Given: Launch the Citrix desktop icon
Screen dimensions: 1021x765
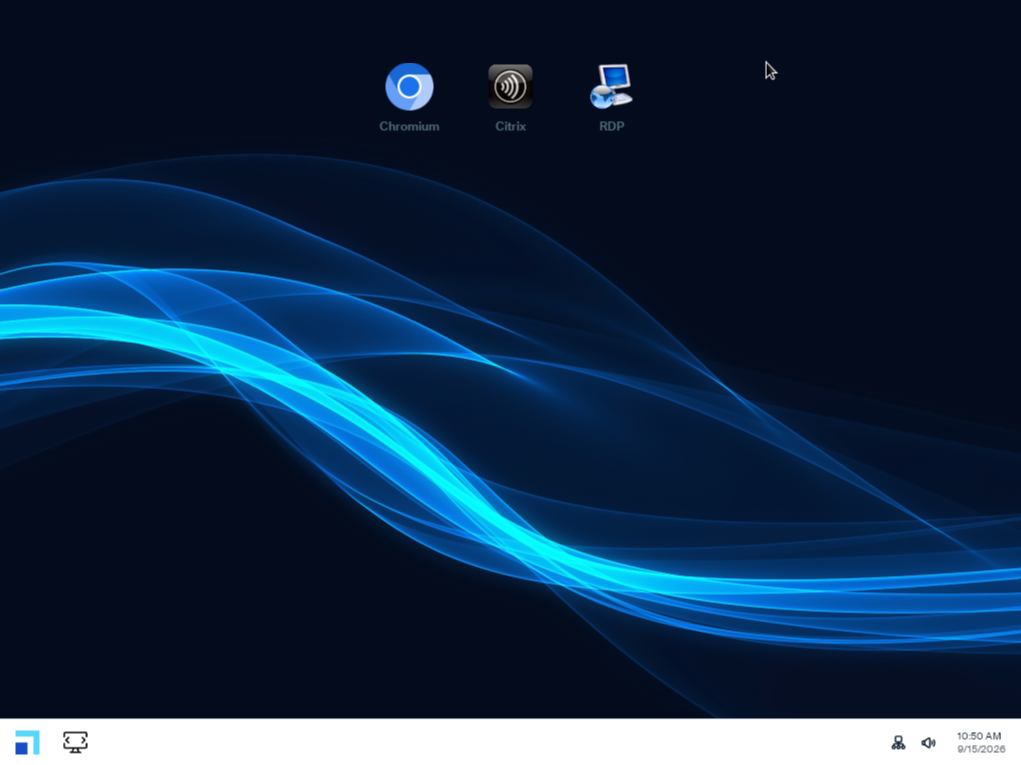Looking at the screenshot, I should 510,87.
